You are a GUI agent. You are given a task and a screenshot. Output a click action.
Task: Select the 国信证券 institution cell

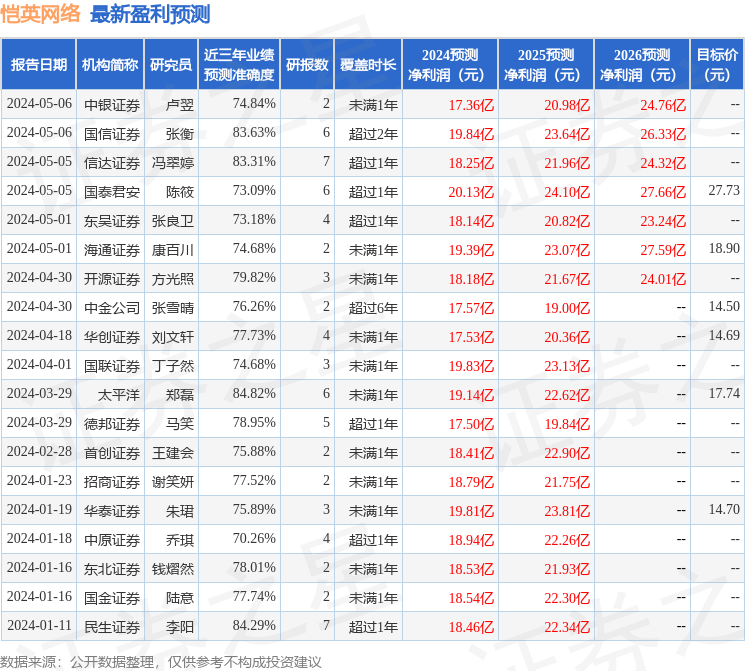pos(112,134)
